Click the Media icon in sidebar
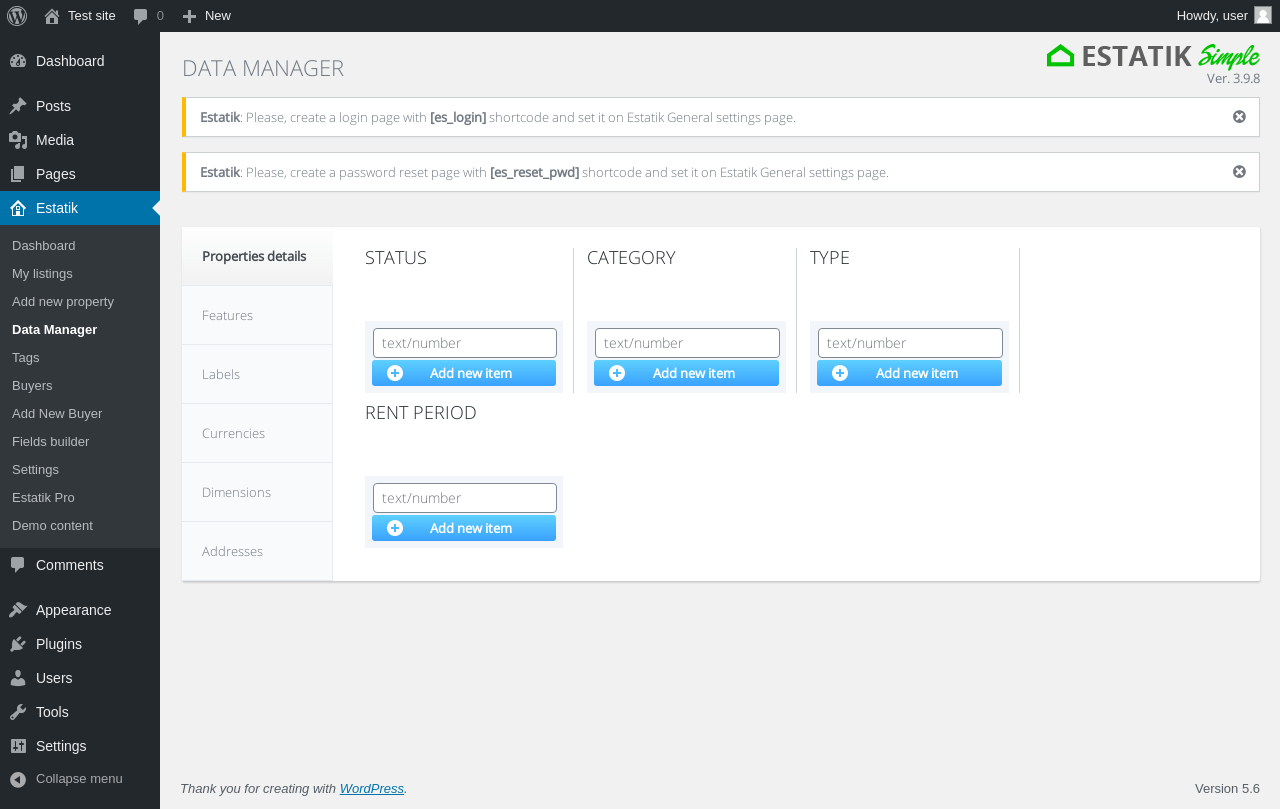The image size is (1280, 809). pos(18,140)
